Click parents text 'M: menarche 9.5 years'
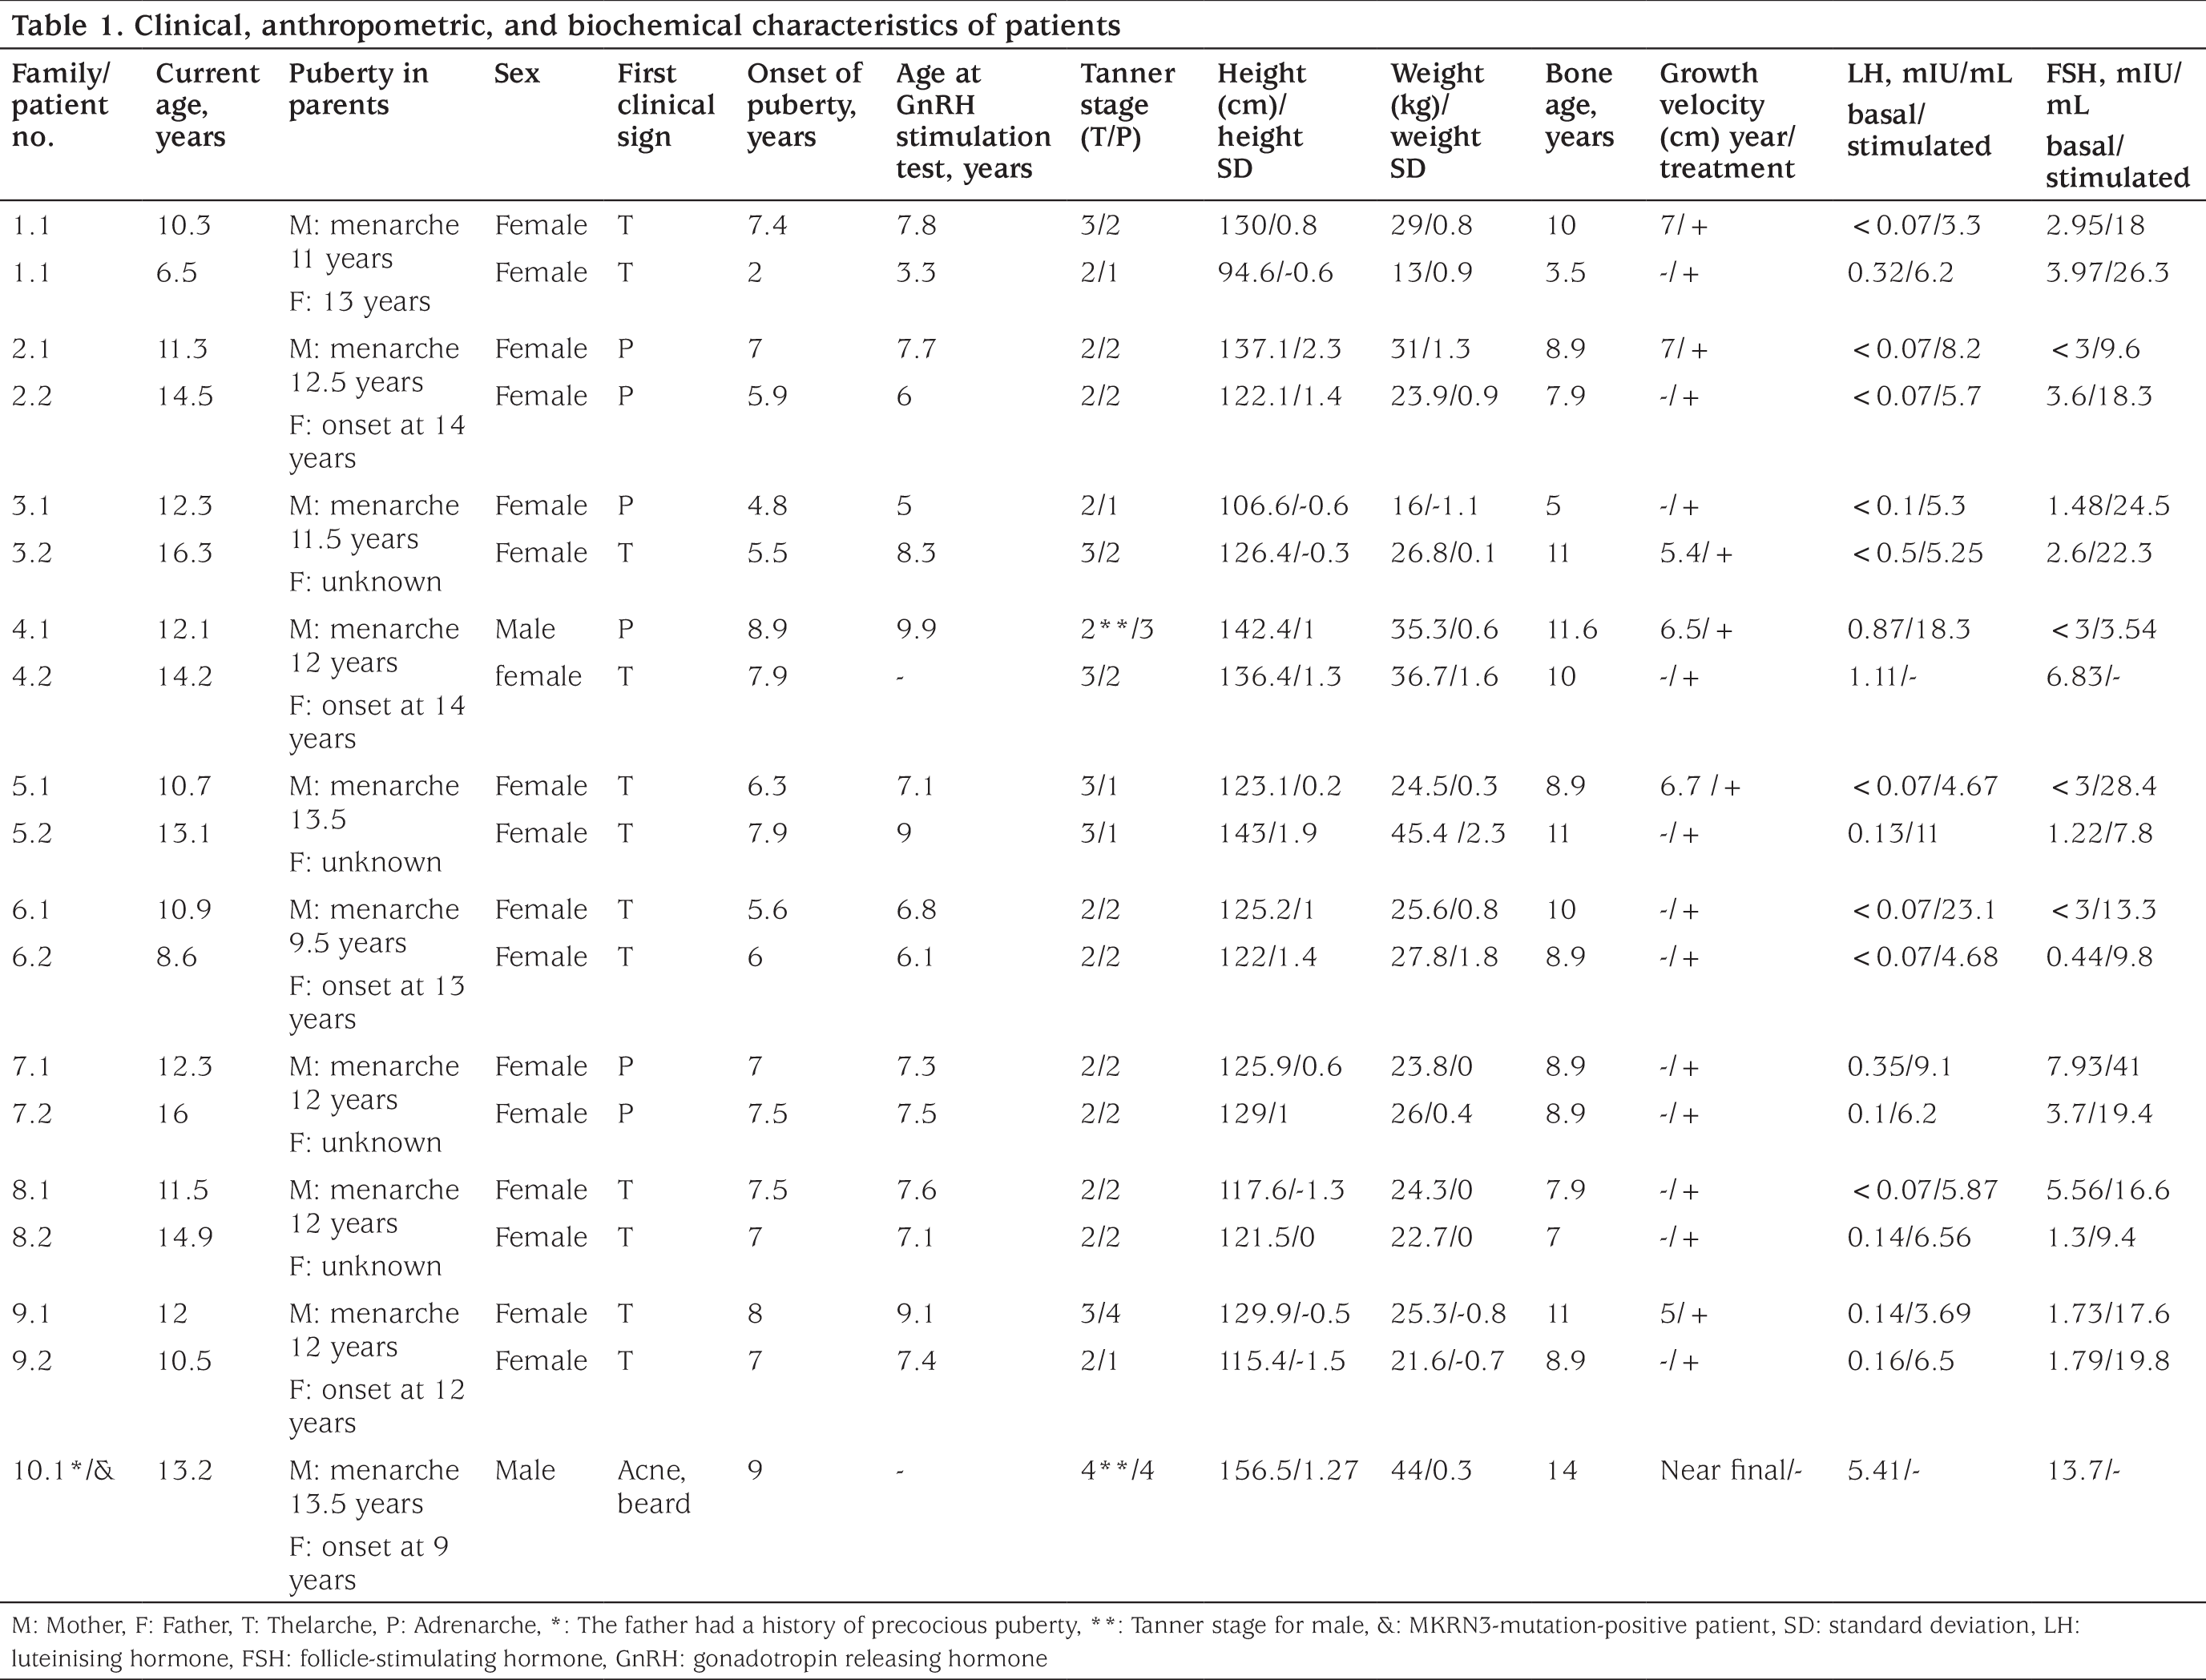Screen dimensions: 2206x1680 pyautogui.click(x=374, y=926)
